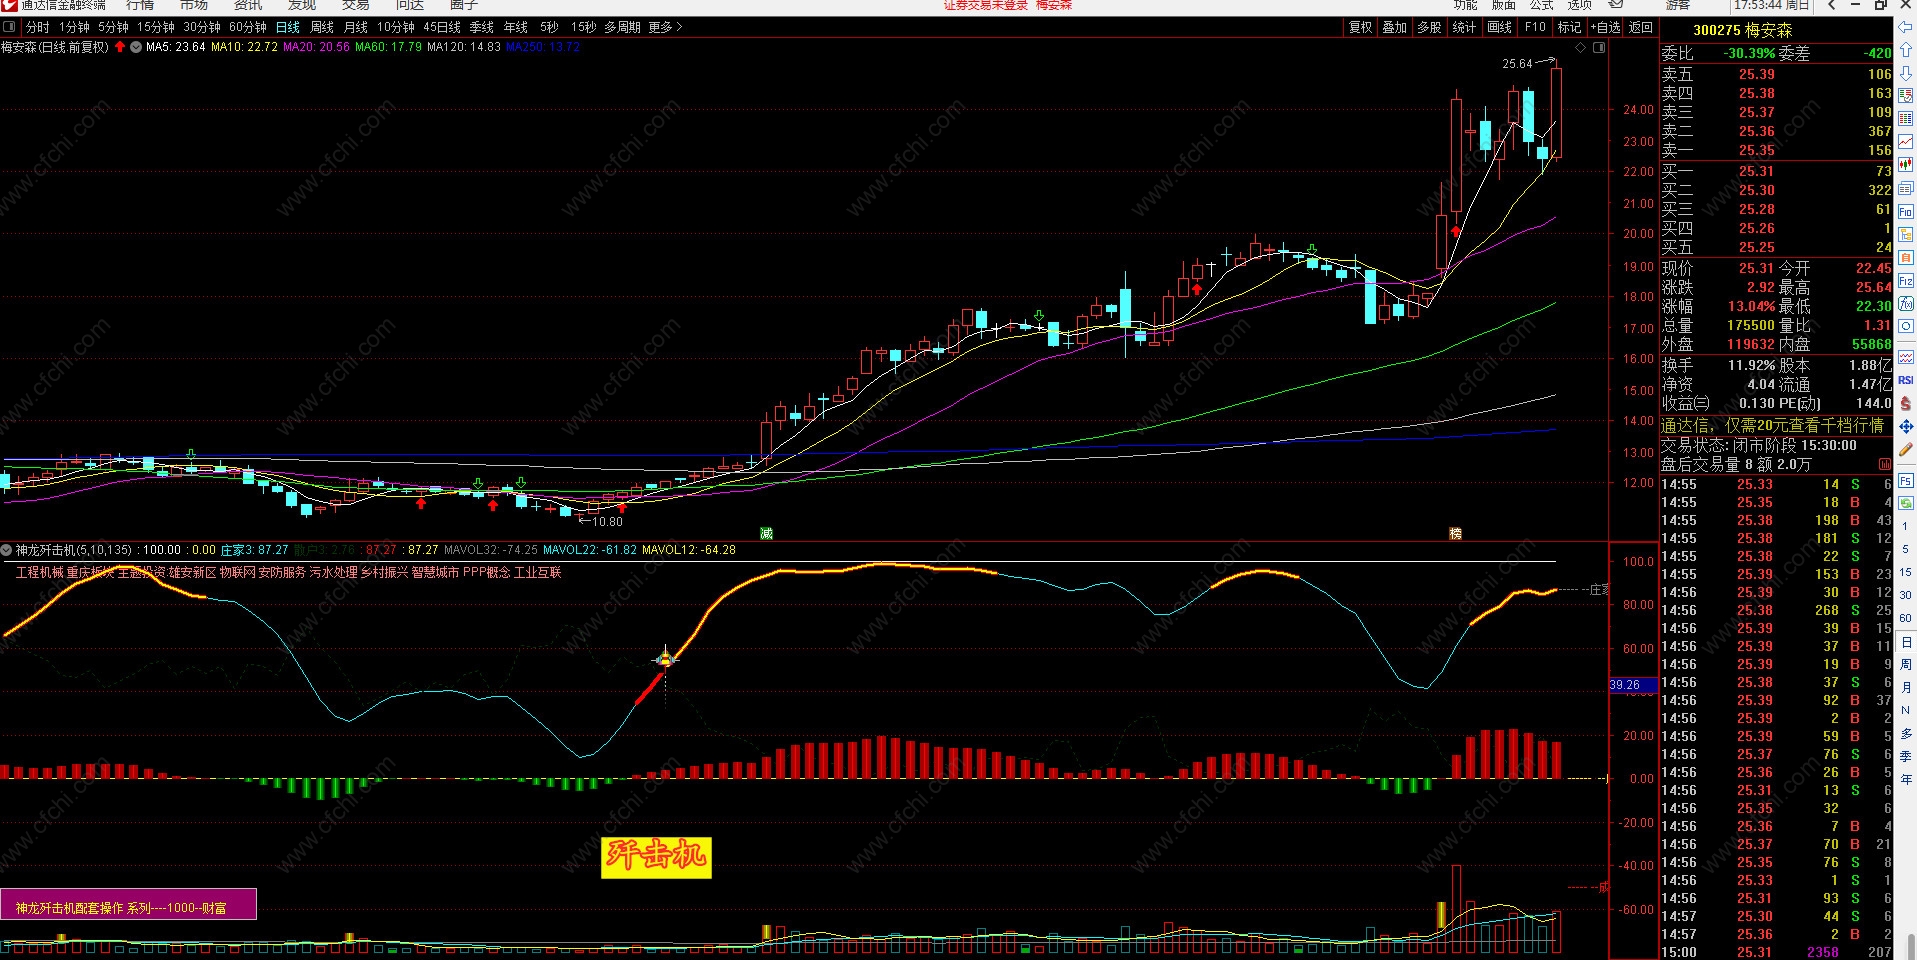Screen dimensions: 1917x960
Task: Switch to the 周线 weekly chart tab
Action: [322, 27]
